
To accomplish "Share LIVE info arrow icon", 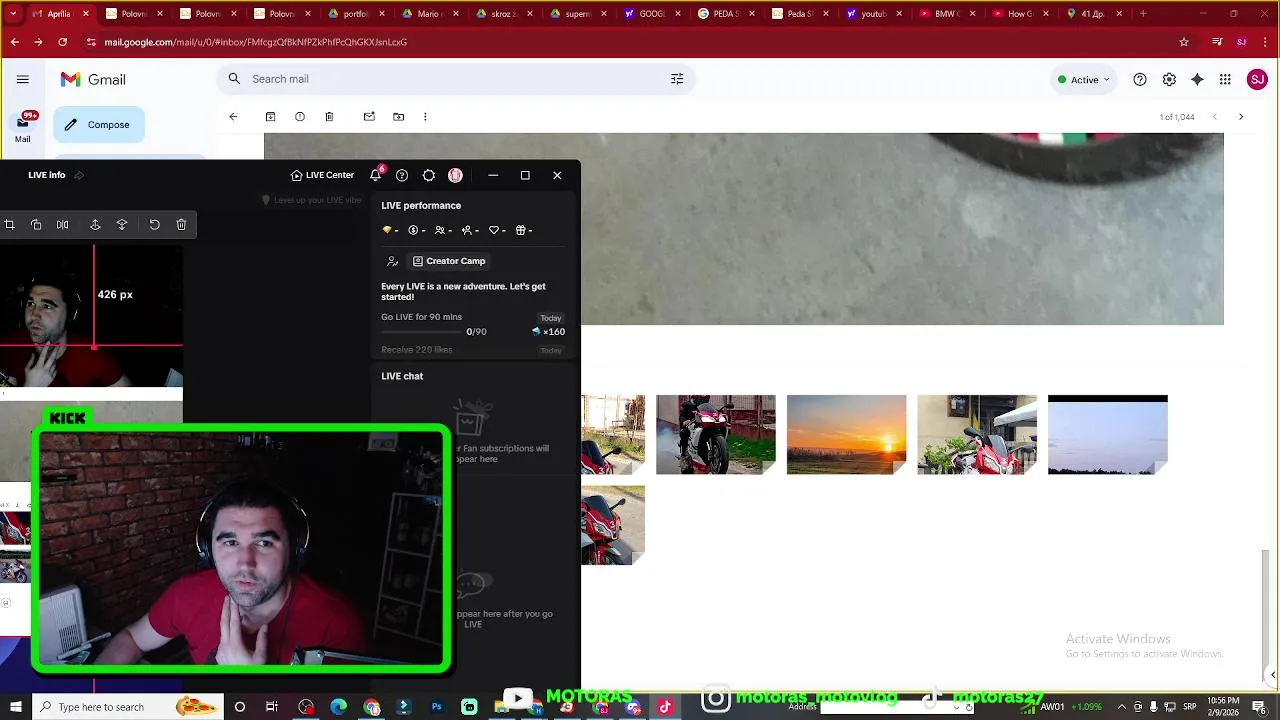I will (79, 175).
